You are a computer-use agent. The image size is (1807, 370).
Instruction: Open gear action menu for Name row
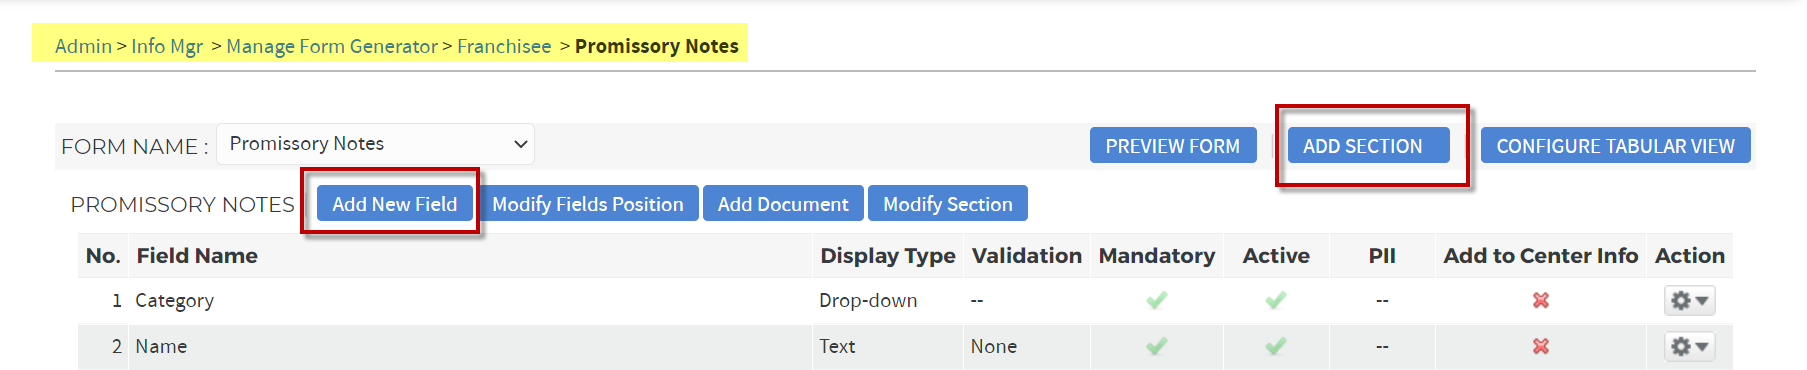(x=1690, y=346)
